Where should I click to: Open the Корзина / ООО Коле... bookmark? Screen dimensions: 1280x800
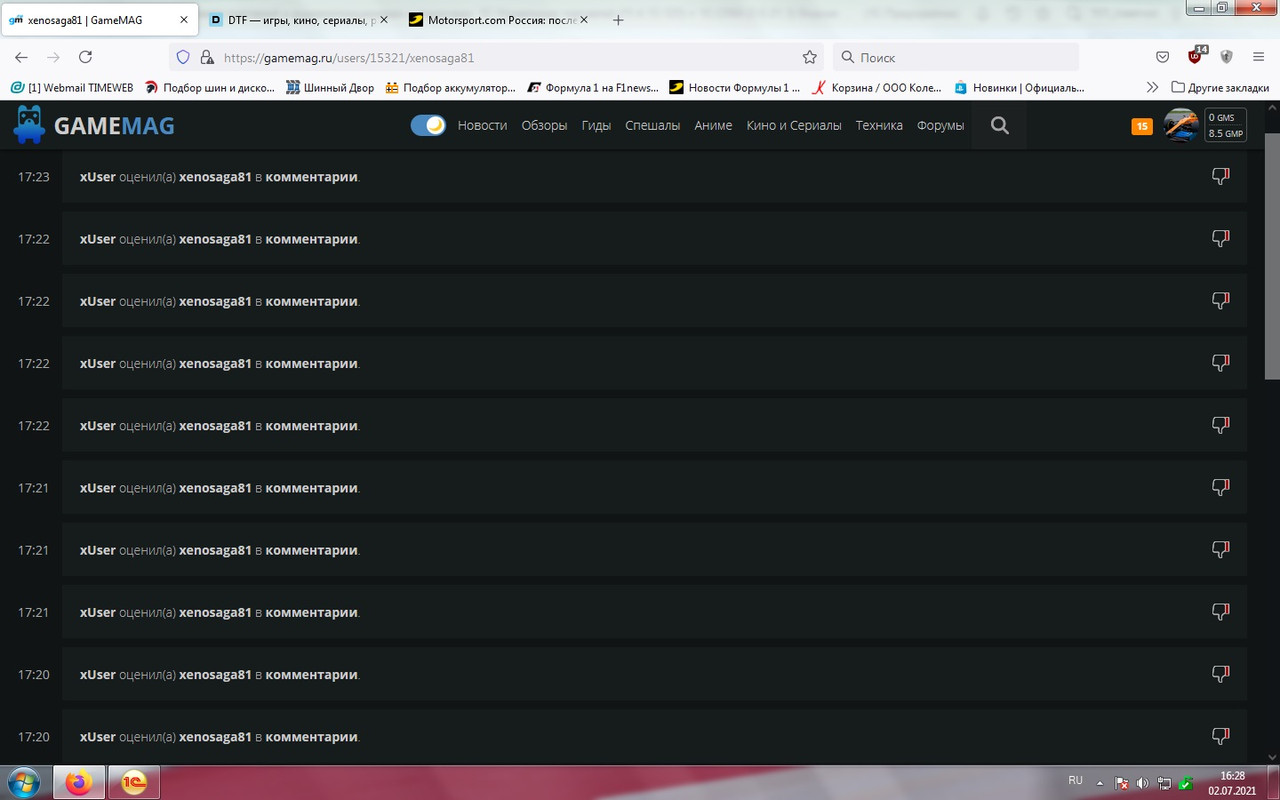[x=877, y=87]
